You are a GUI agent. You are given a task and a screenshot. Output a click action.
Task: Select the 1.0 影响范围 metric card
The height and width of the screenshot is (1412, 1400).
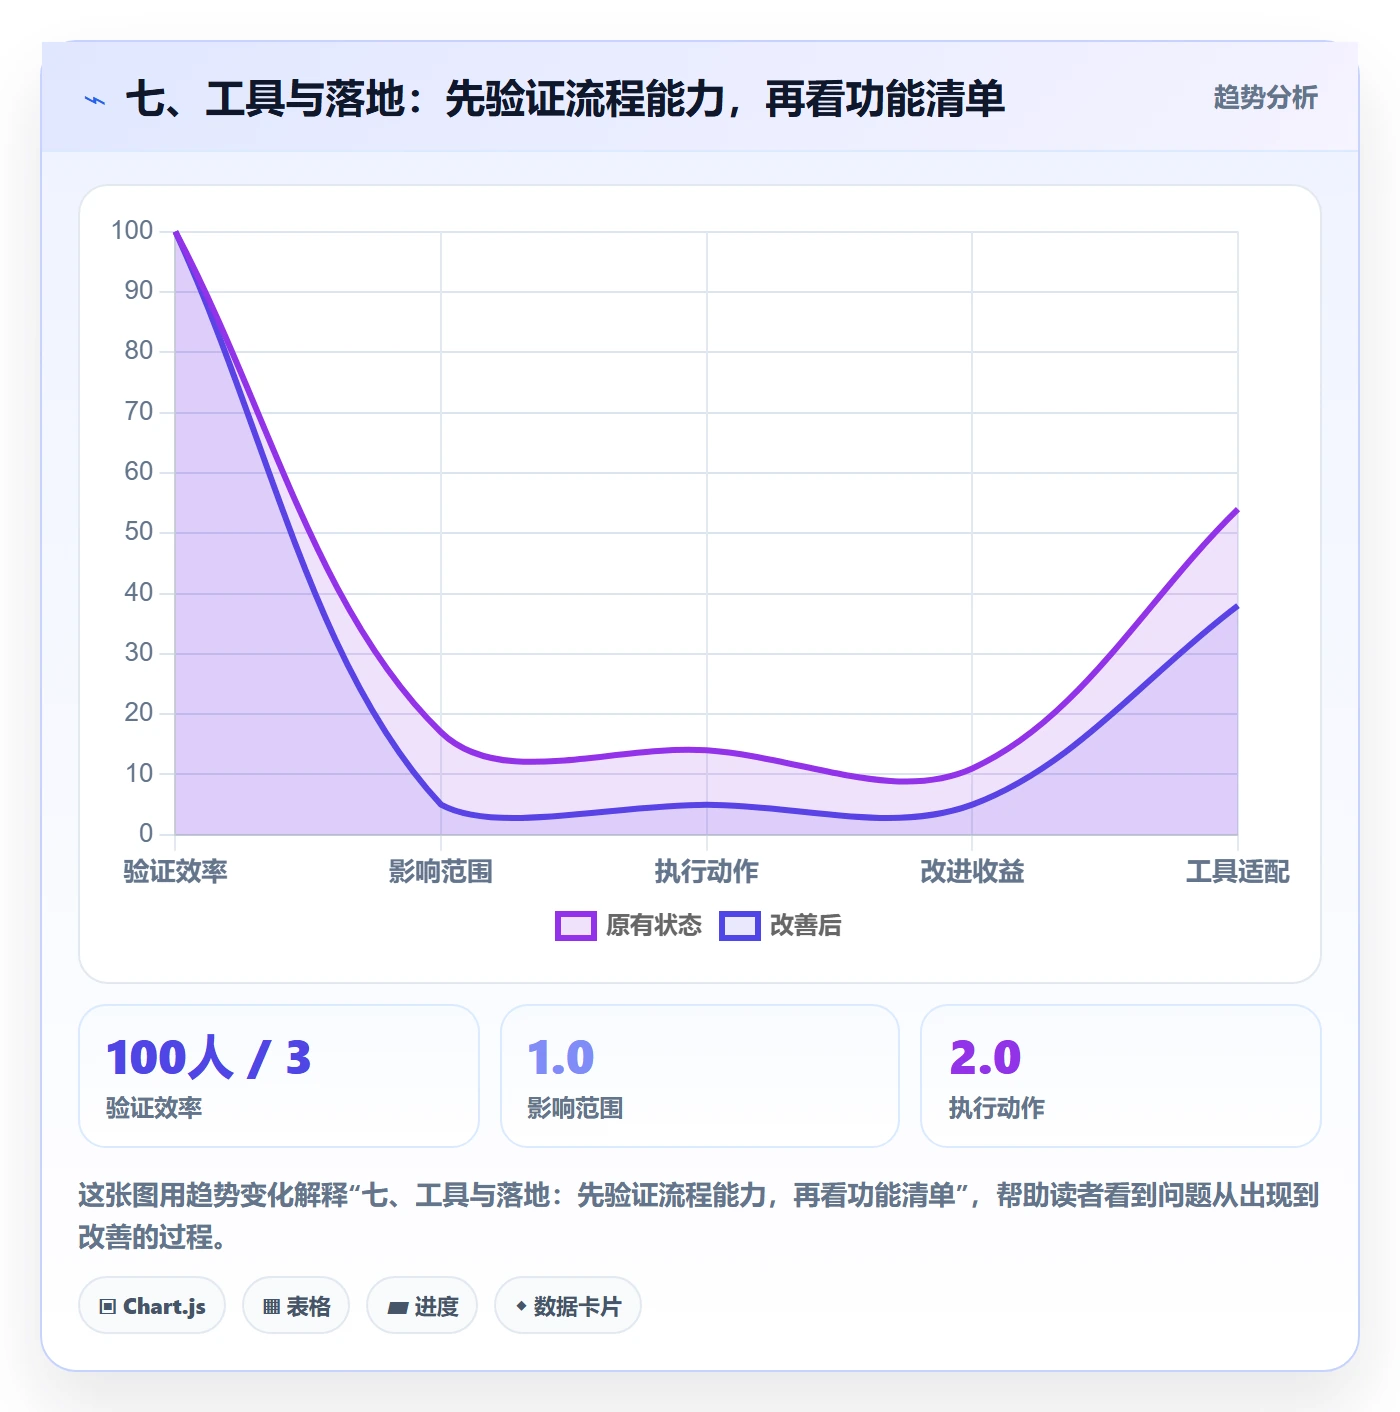pos(700,1076)
